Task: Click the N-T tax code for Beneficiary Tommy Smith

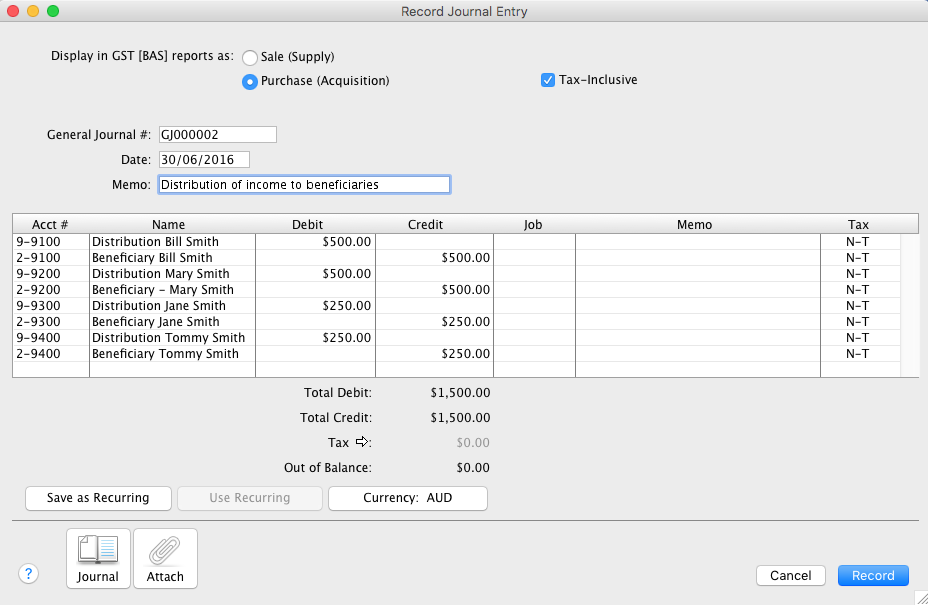Action: 857,354
